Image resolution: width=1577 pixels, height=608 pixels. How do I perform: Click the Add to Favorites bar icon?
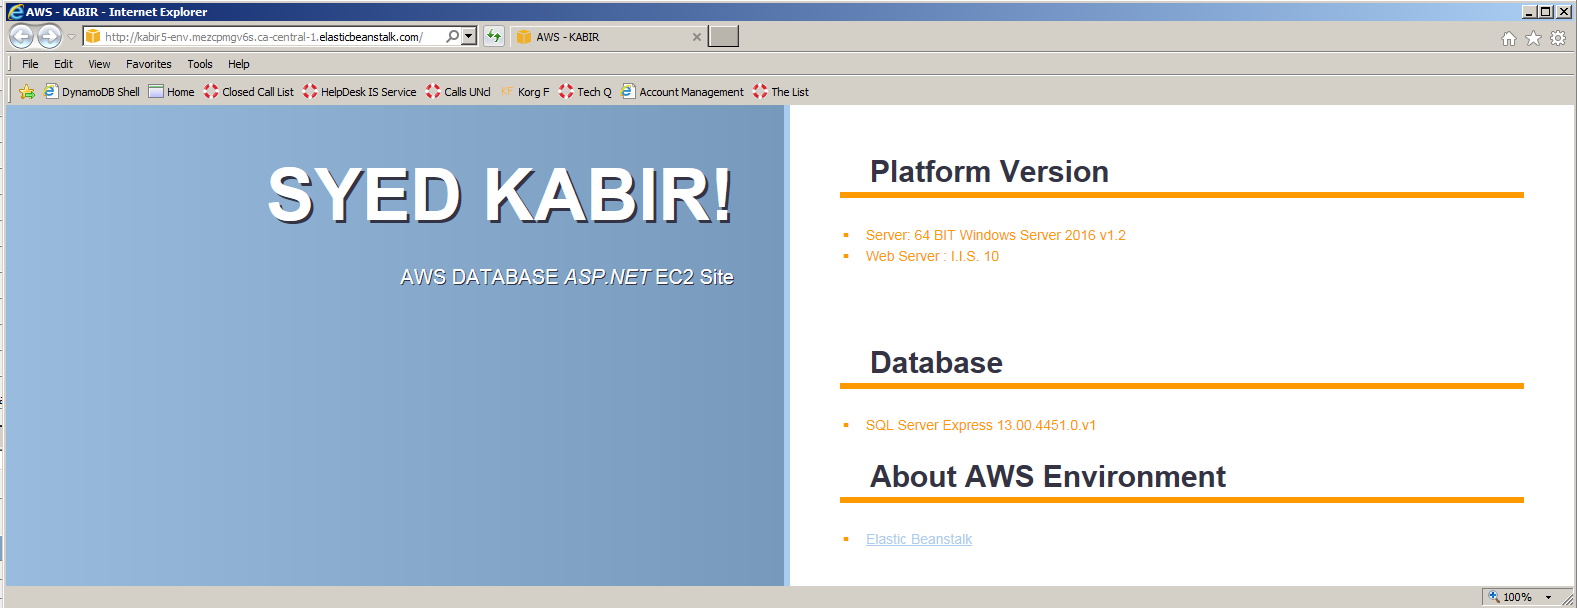(27, 92)
